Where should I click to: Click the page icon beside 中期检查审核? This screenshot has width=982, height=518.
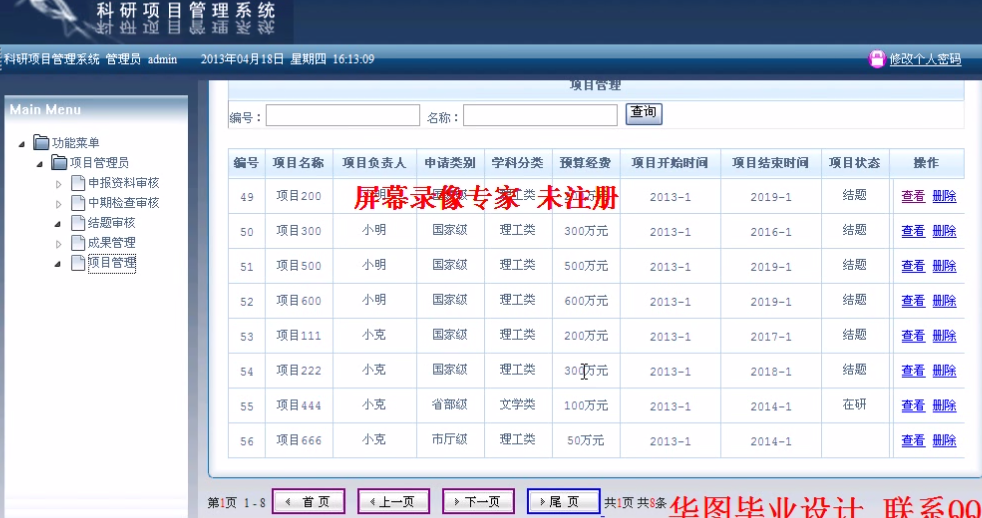[78, 203]
